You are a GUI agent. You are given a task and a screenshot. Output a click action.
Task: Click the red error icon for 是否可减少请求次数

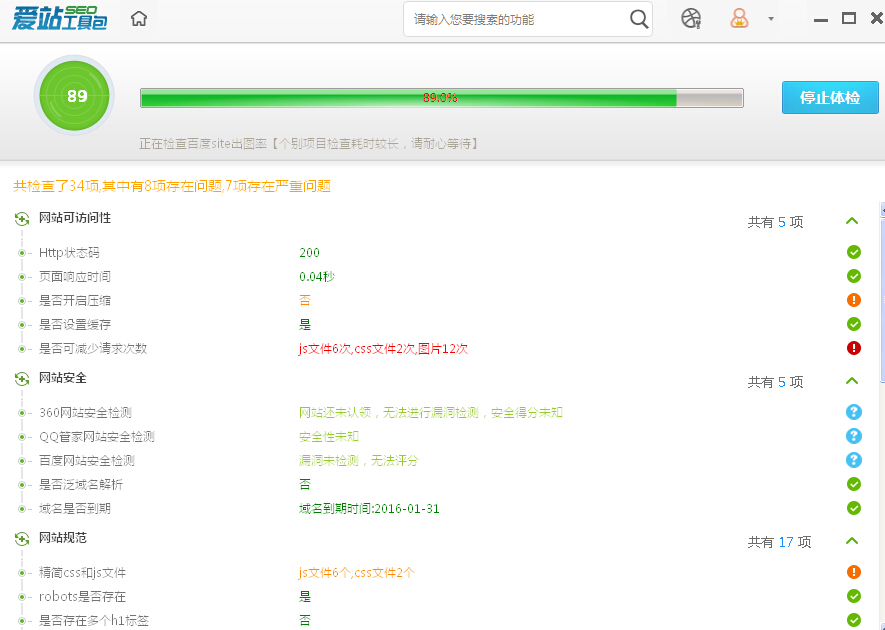pos(853,346)
